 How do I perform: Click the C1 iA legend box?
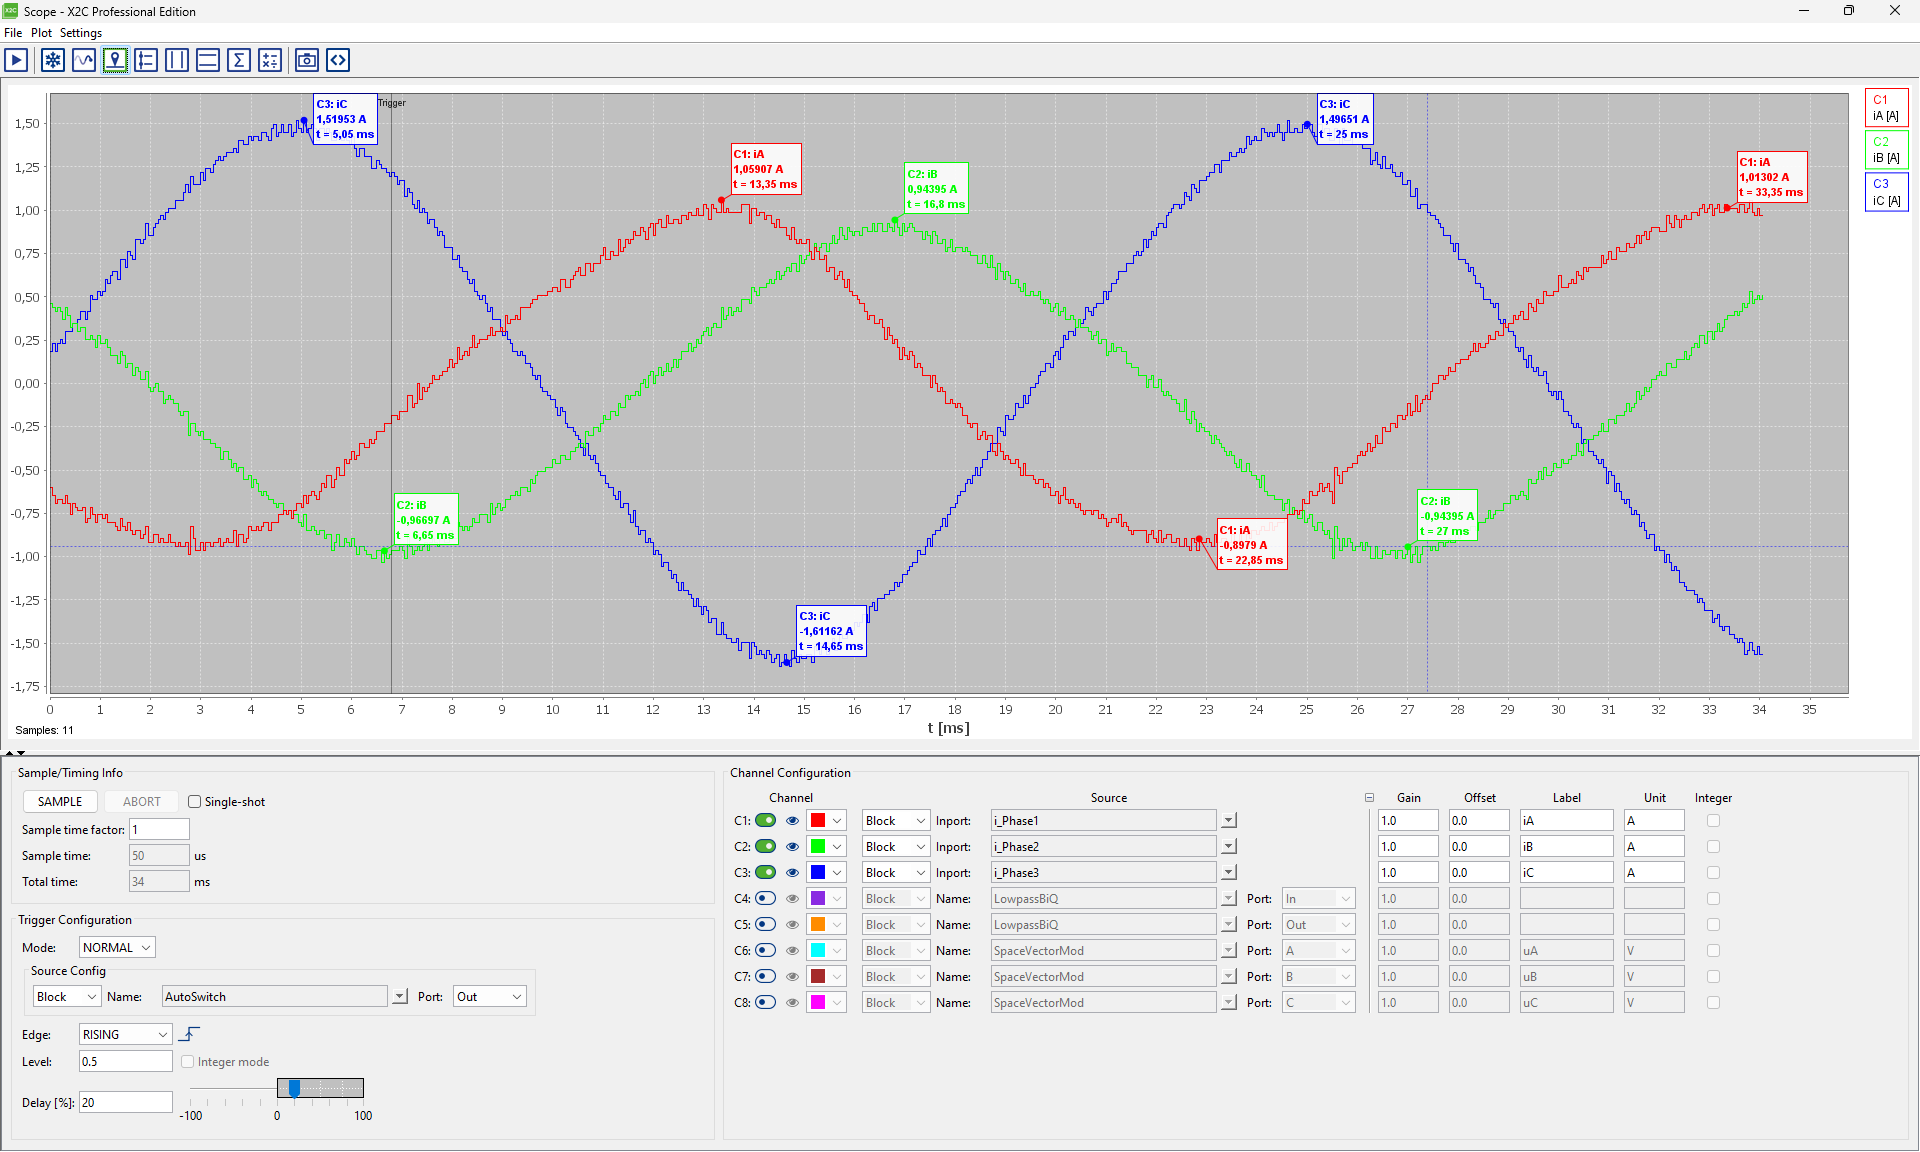click(x=1886, y=108)
